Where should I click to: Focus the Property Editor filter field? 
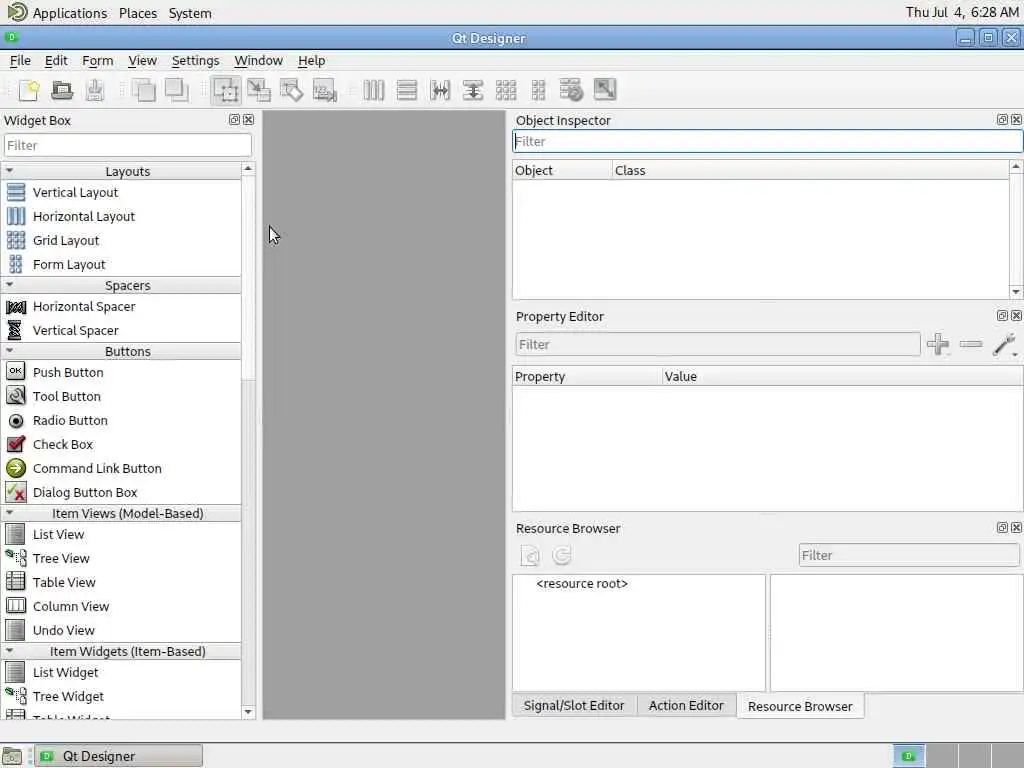pos(718,344)
